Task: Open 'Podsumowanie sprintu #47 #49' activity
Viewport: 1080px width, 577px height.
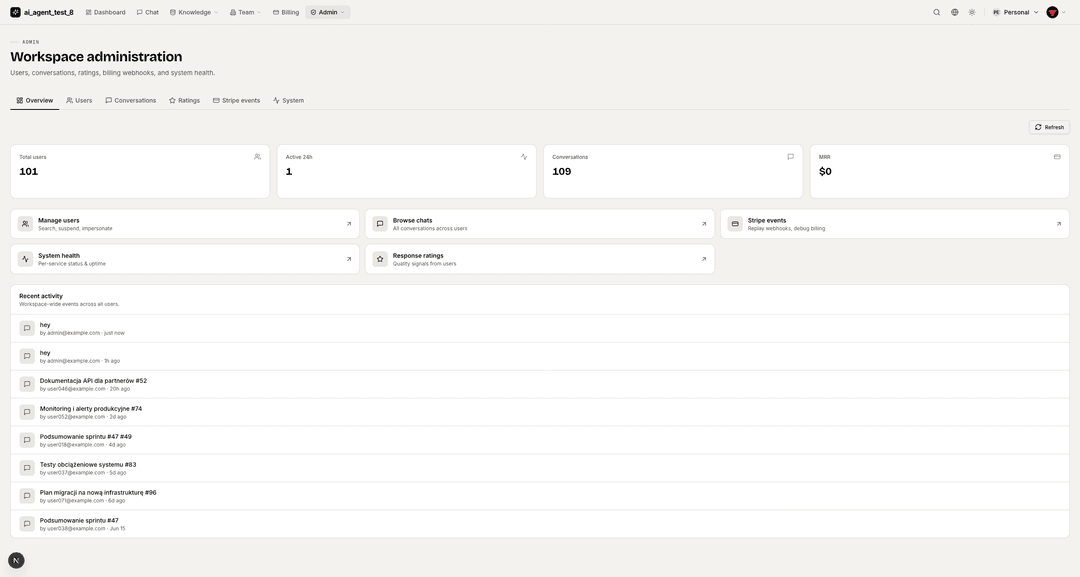Action: (x=540, y=440)
